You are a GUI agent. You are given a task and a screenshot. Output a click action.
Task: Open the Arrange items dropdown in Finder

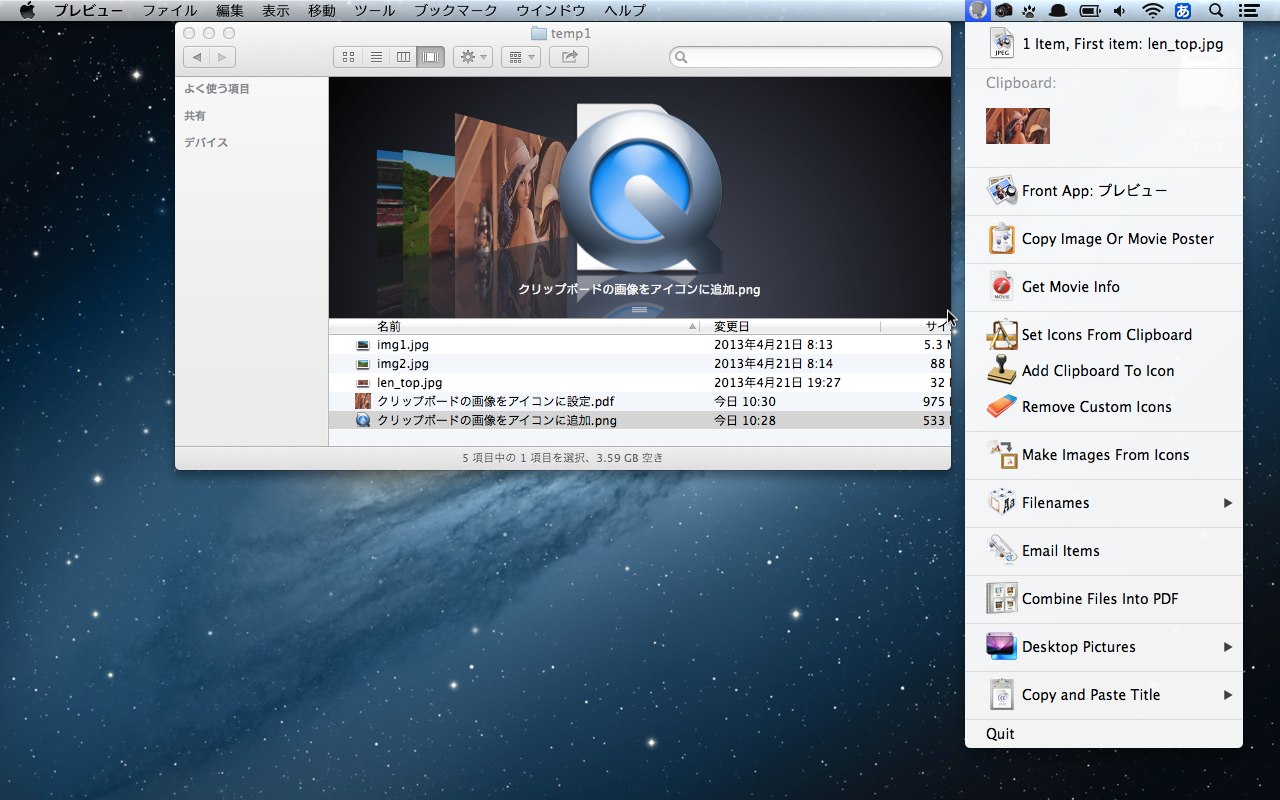(520, 57)
